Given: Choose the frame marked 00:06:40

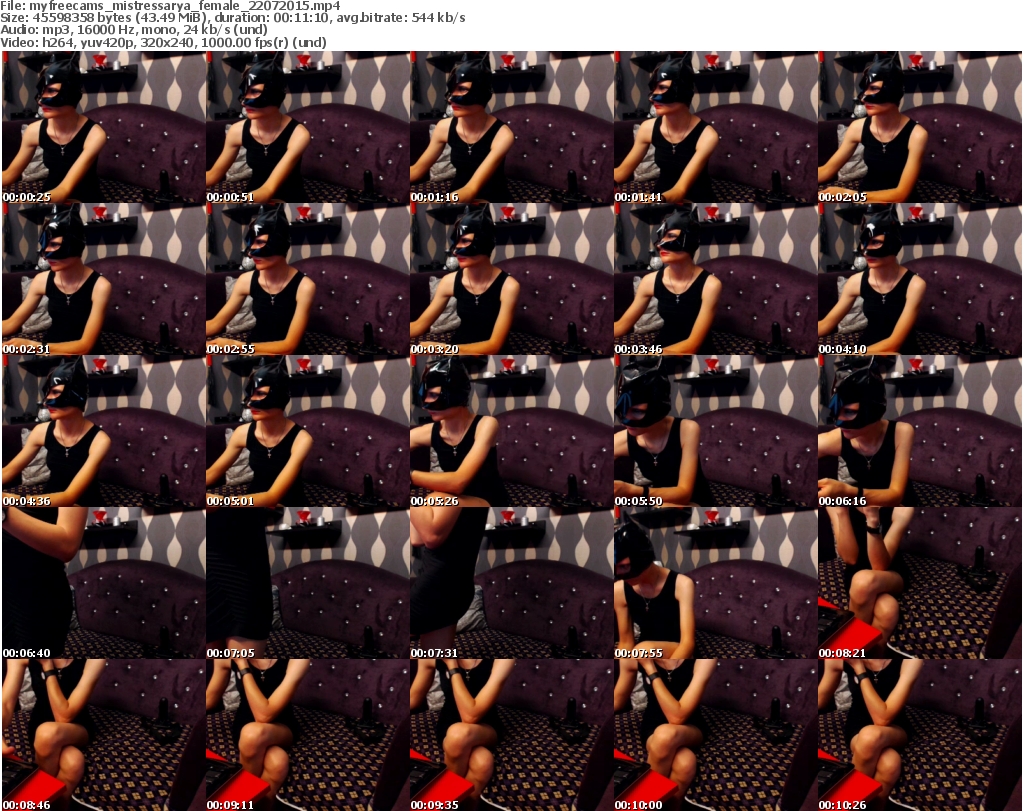Looking at the screenshot, I should 103,583.
